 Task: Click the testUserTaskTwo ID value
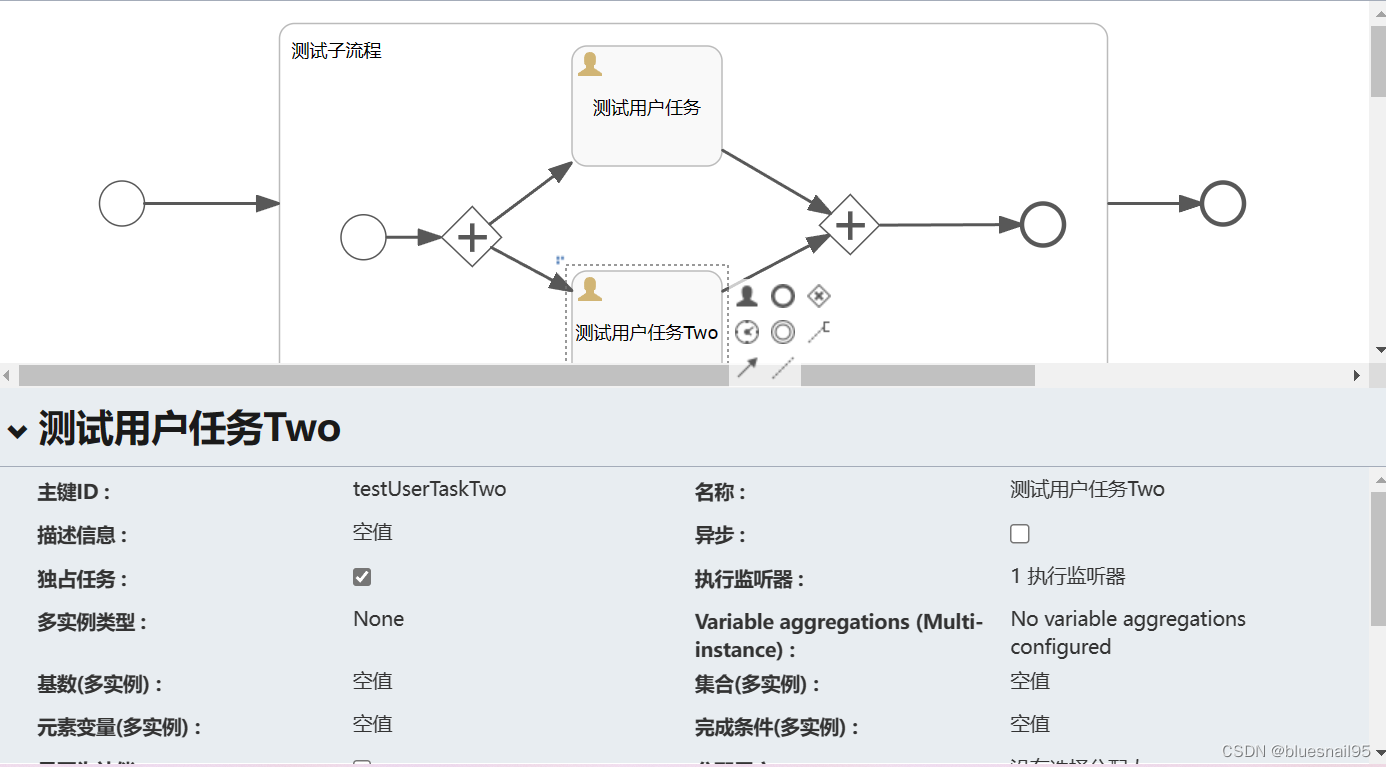tap(430, 489)
